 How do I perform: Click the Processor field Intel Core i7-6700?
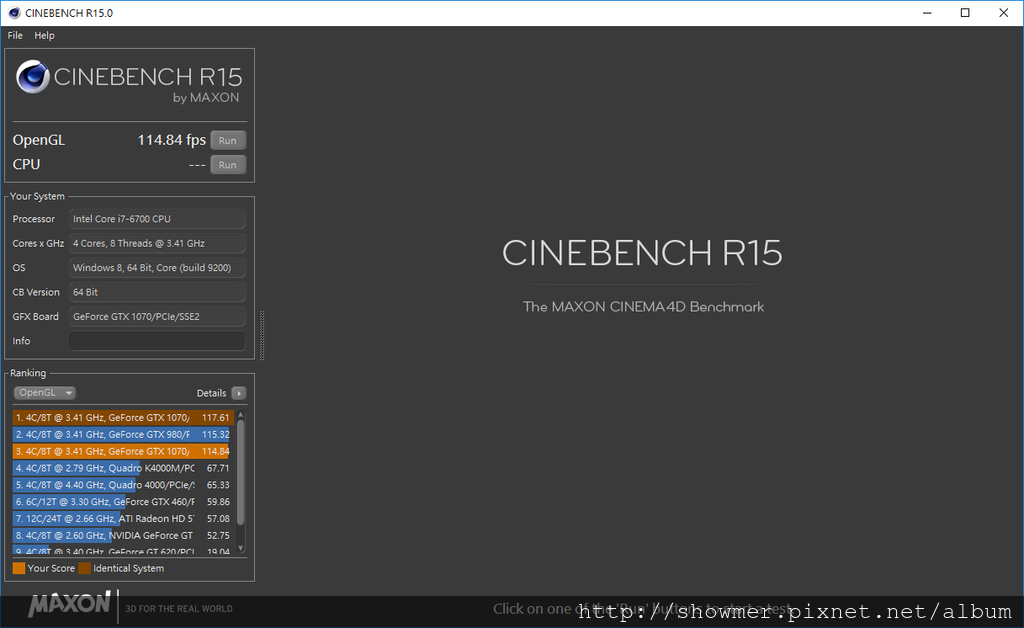click(157, 219)
